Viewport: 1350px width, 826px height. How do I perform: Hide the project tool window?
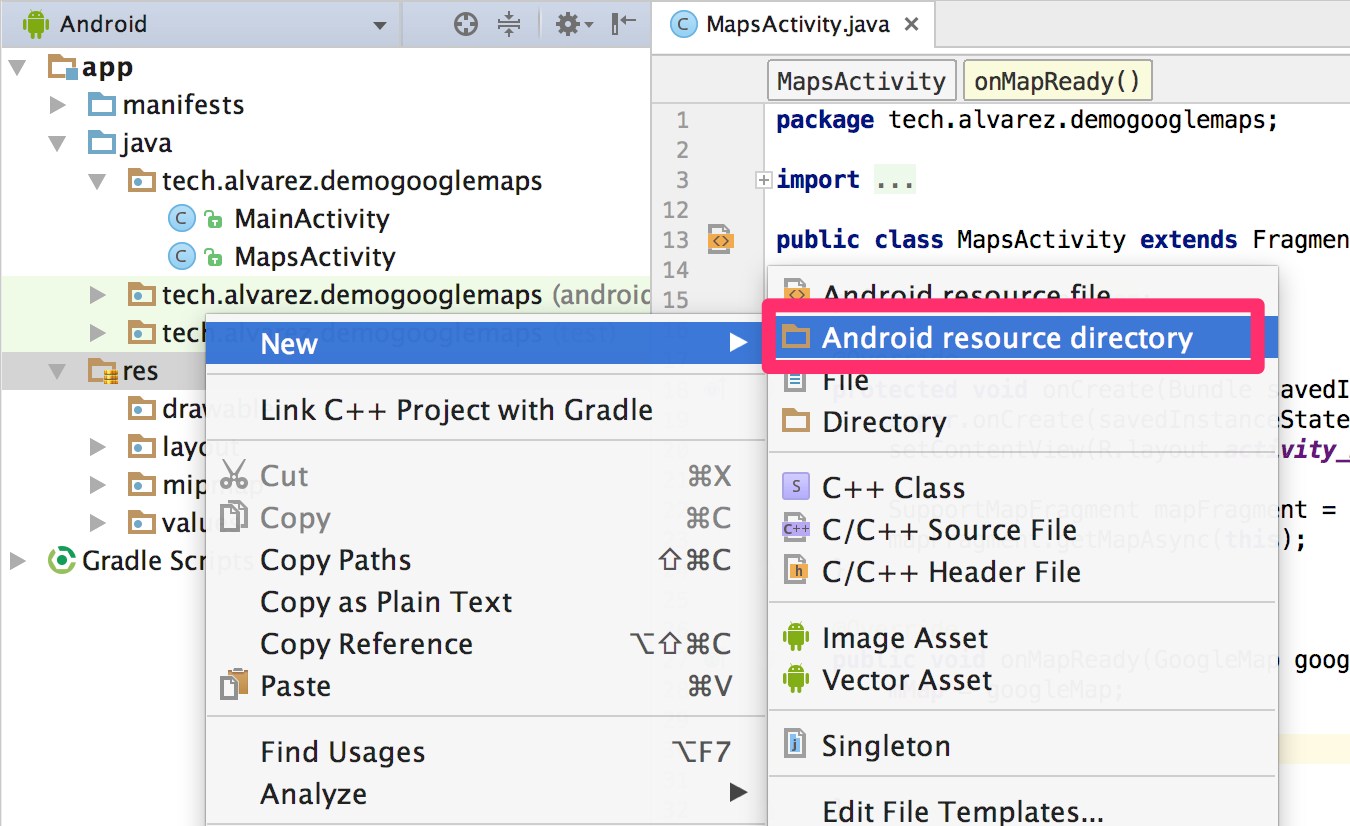click(623, 24)
